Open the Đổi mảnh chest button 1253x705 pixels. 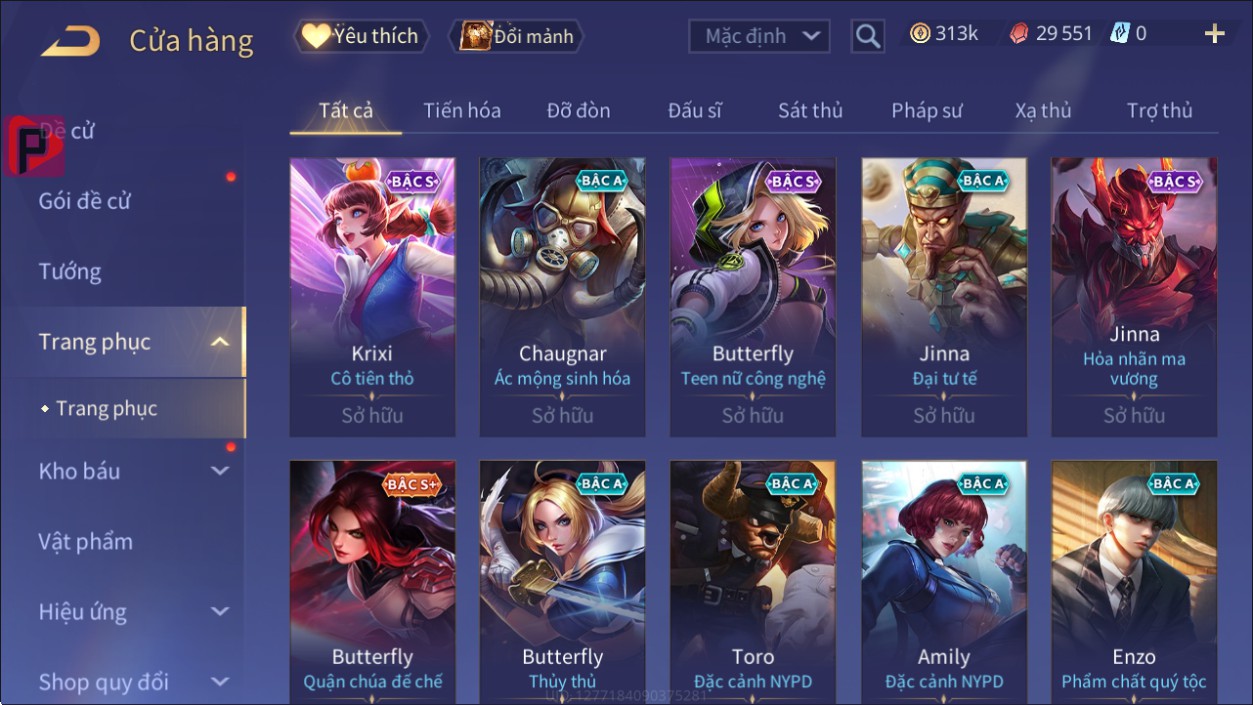click(516, 37)
